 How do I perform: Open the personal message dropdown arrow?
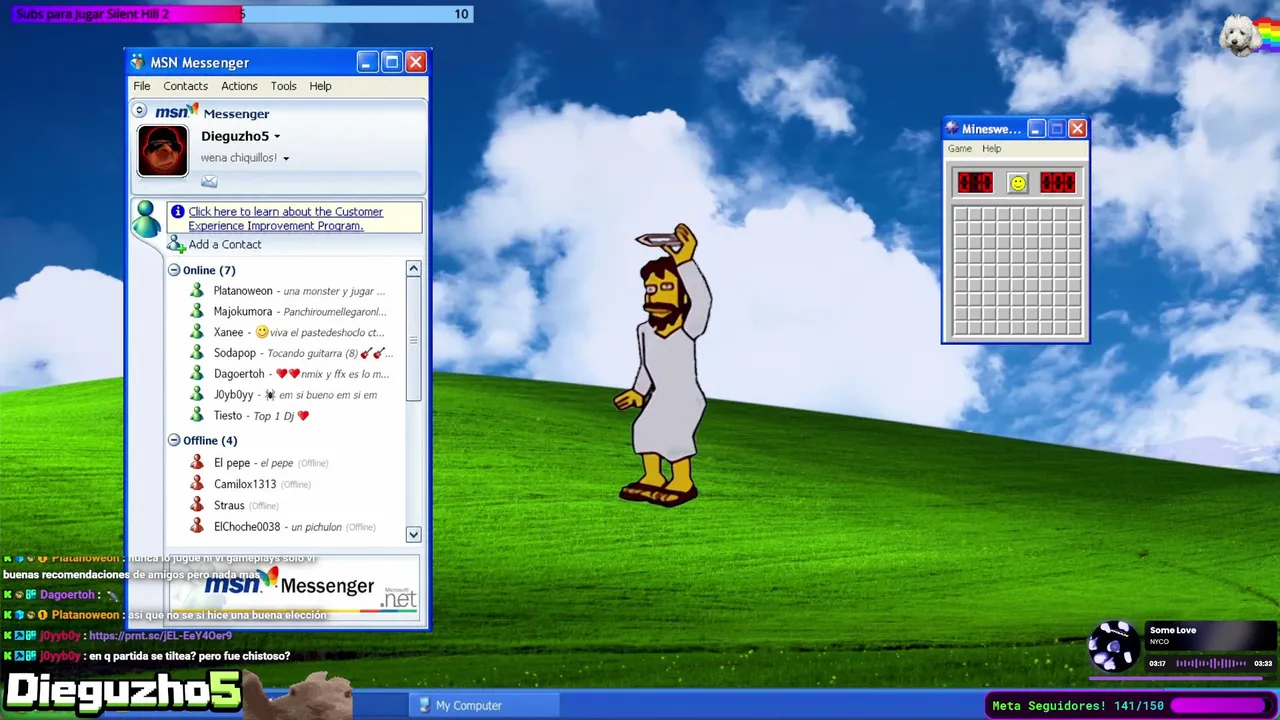click(286, 159)
